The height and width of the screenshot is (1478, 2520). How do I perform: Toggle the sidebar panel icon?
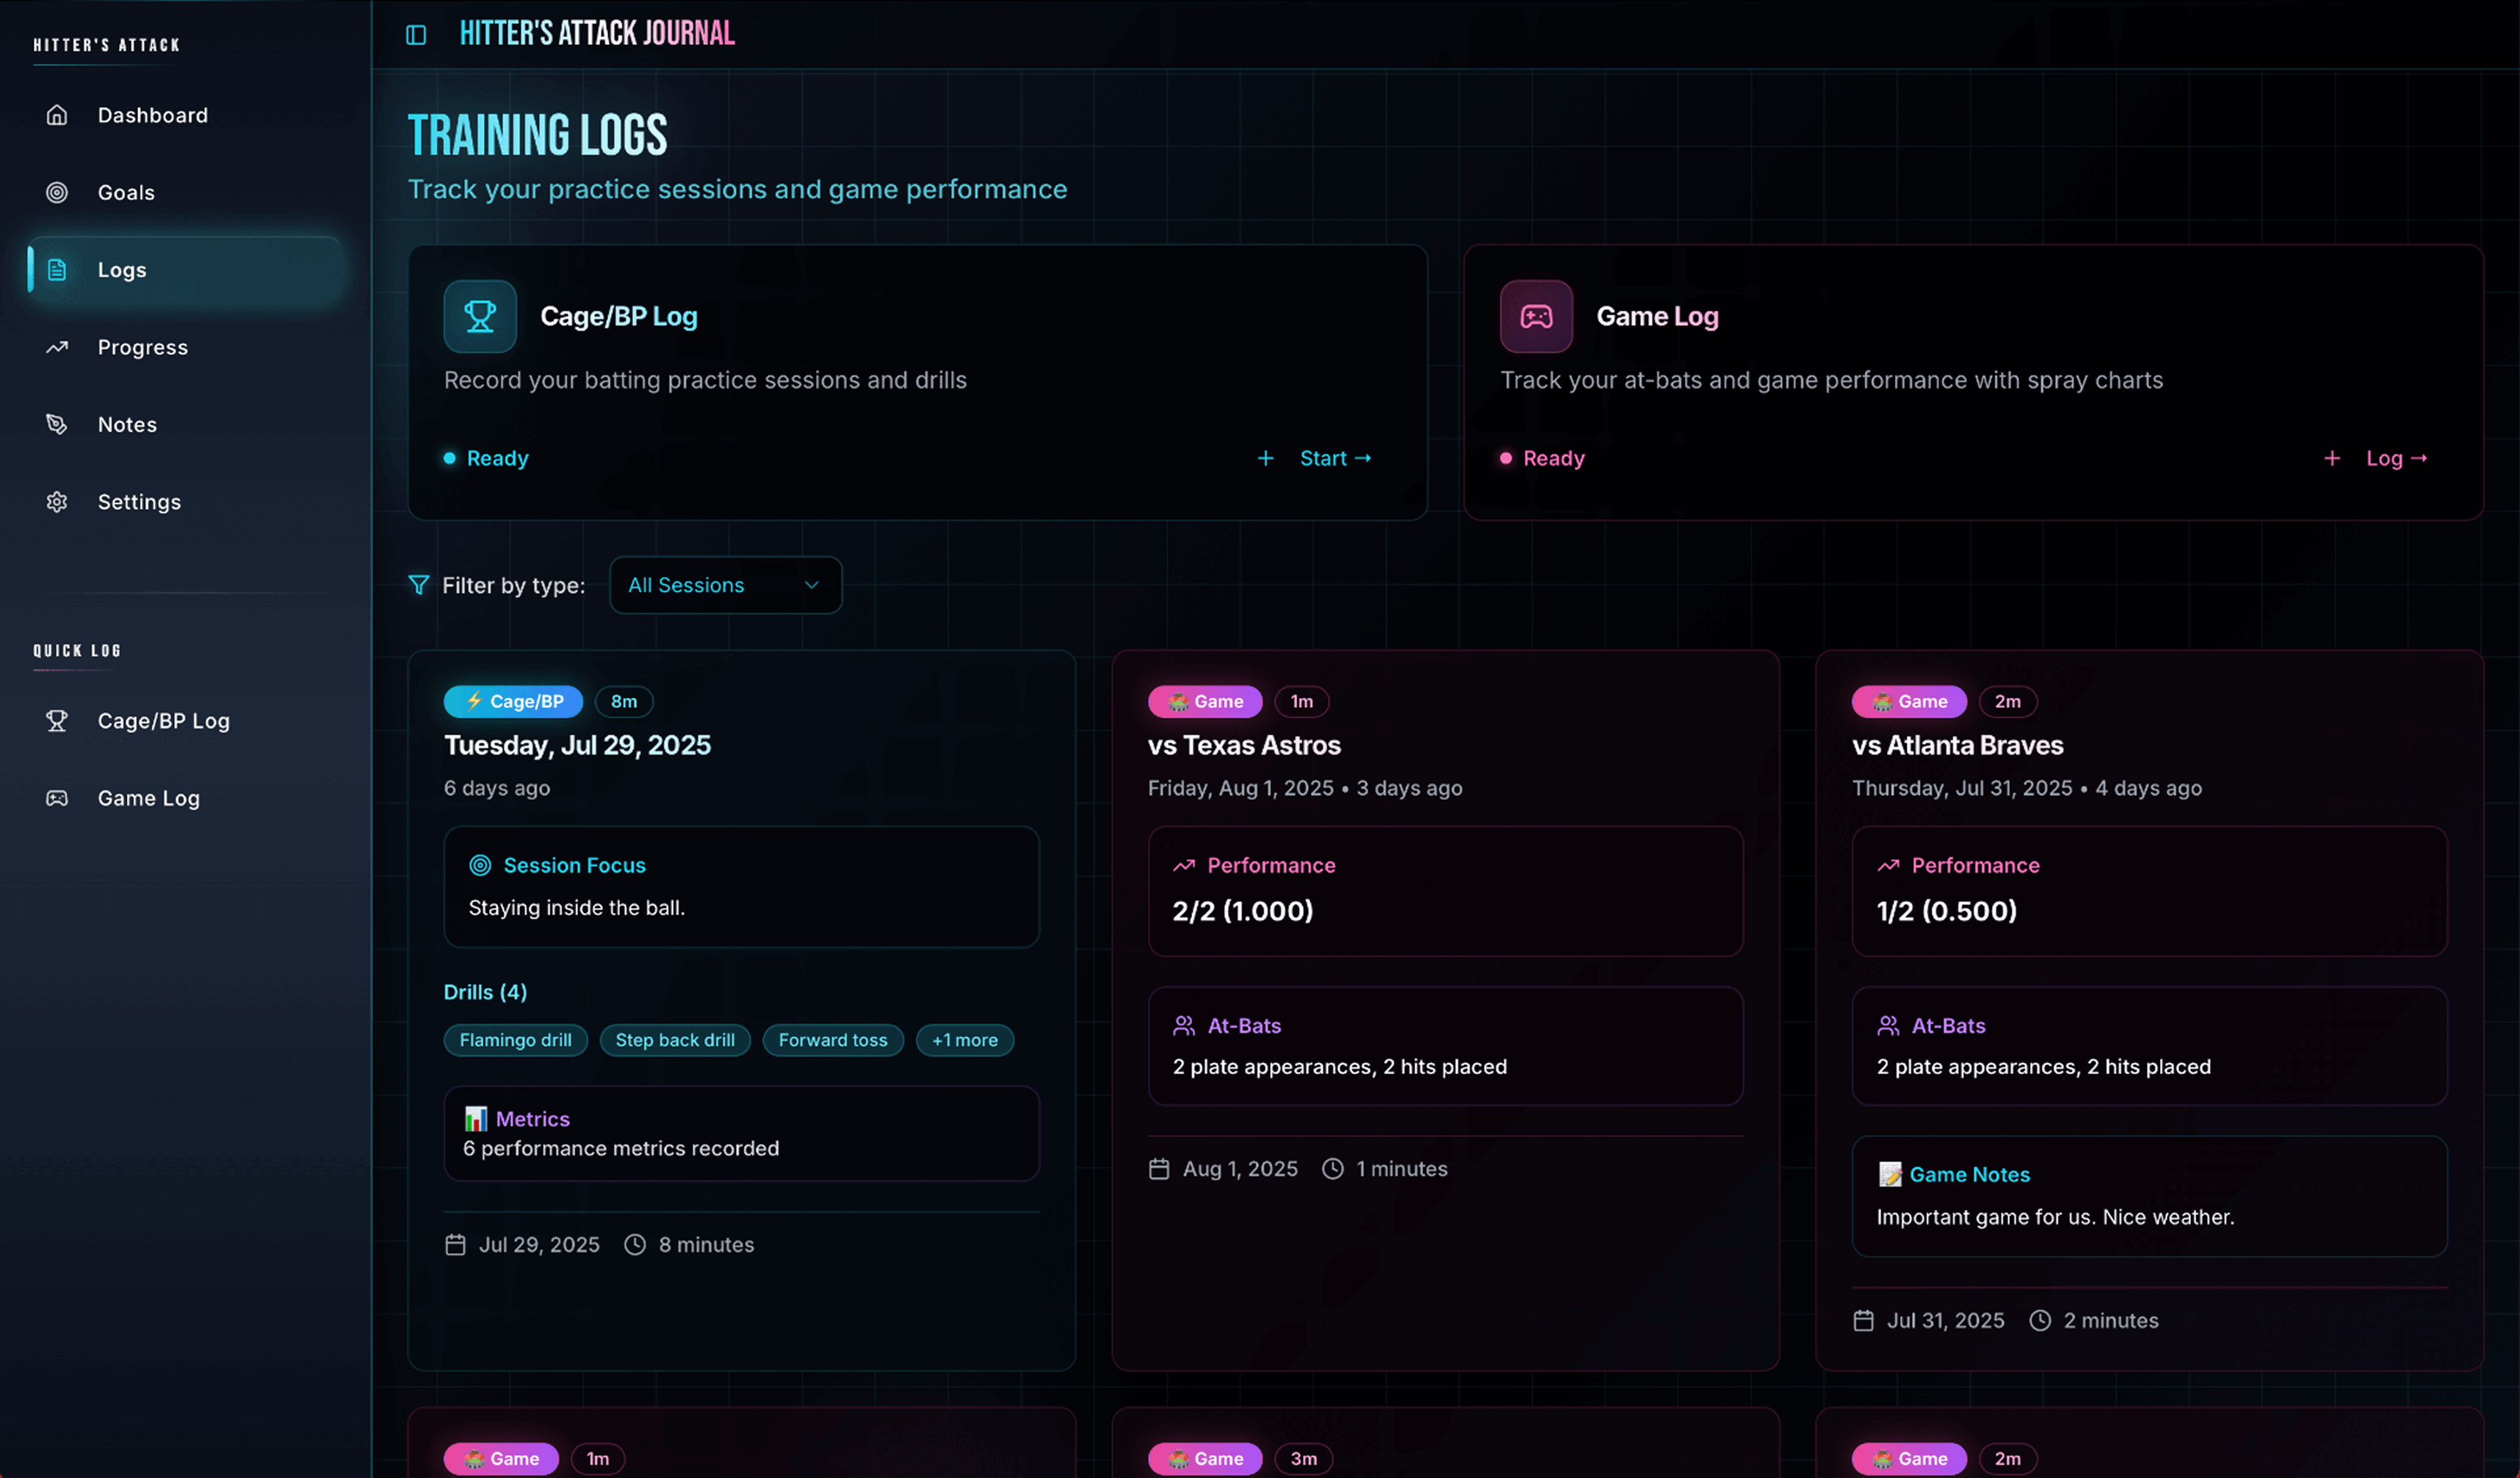tap(416, 35)
